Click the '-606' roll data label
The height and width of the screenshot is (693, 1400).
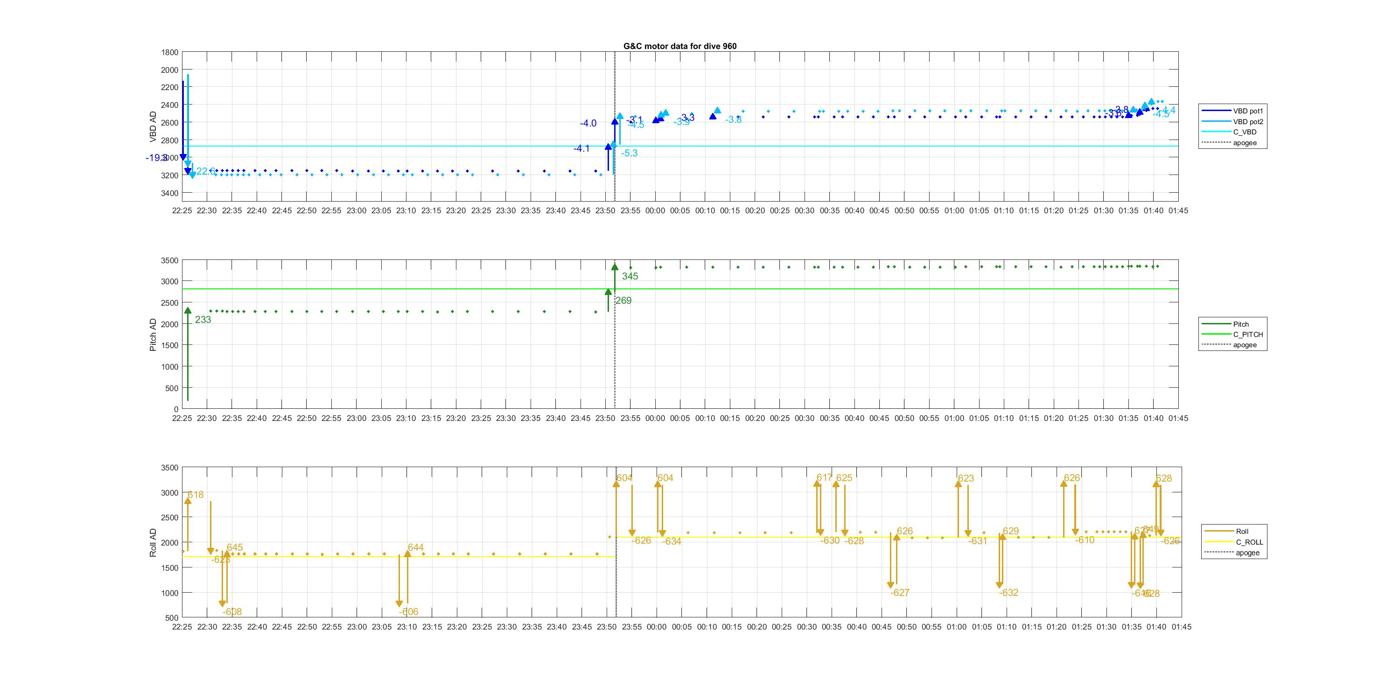[x=409, y=612]
